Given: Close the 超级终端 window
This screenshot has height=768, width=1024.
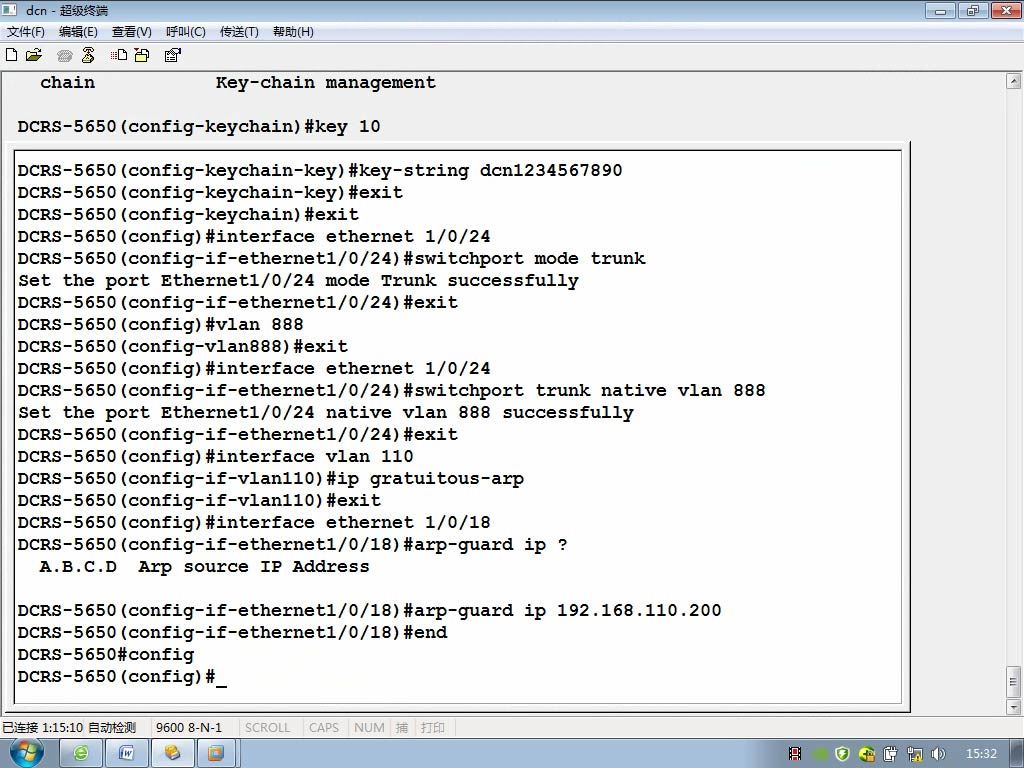Looking at the screenshot, I should point(1006,10).
